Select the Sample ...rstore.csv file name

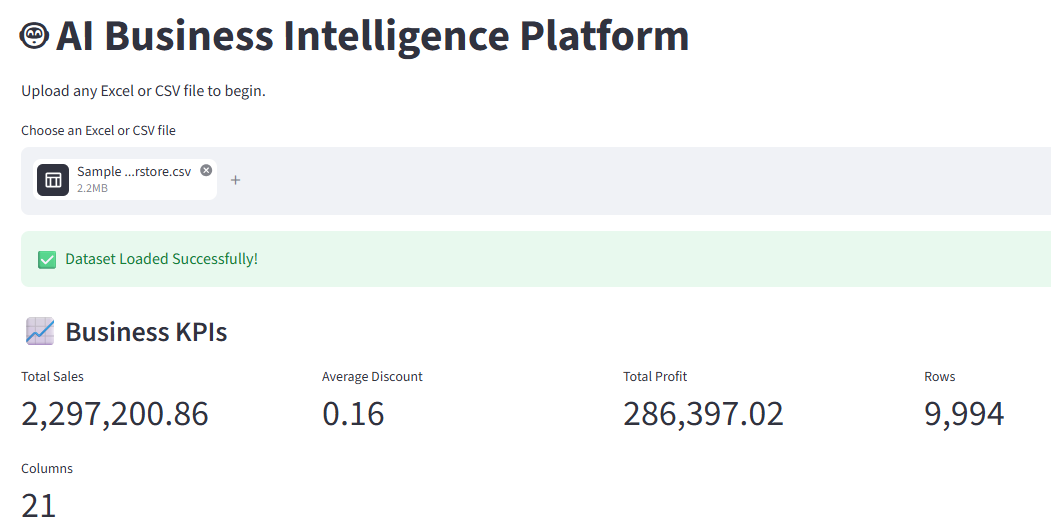[134, 172]
